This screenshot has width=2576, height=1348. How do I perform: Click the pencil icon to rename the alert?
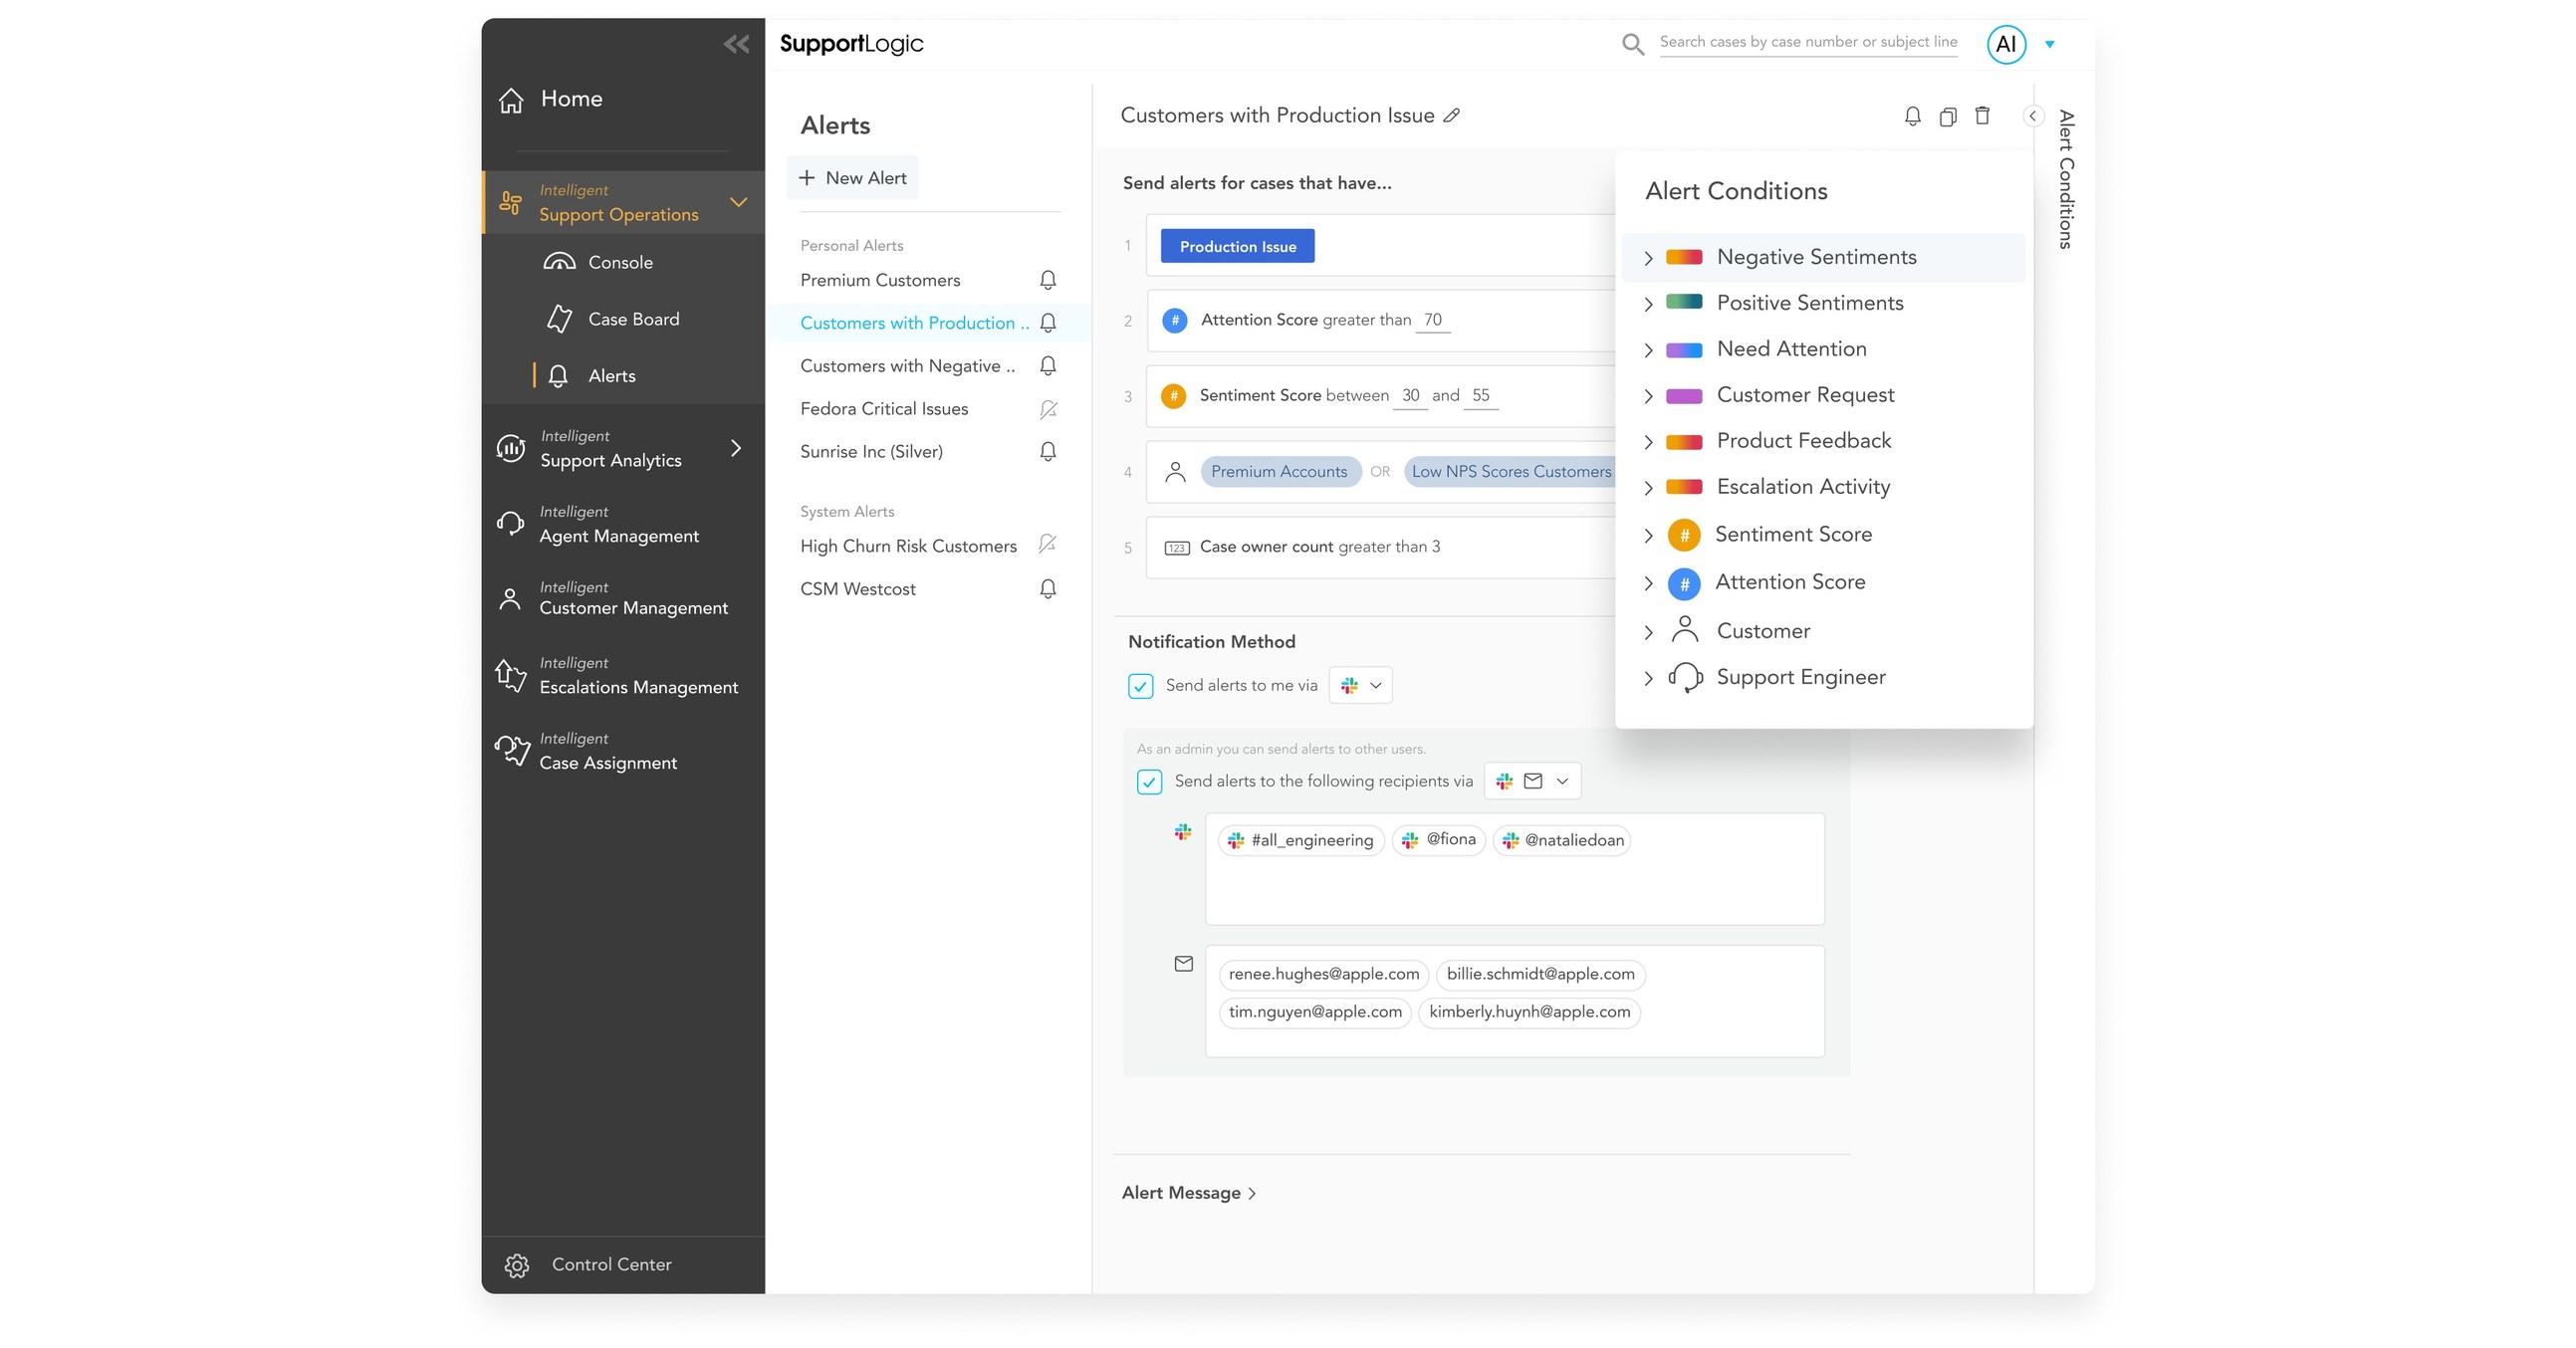click(x=1452, y=115)
